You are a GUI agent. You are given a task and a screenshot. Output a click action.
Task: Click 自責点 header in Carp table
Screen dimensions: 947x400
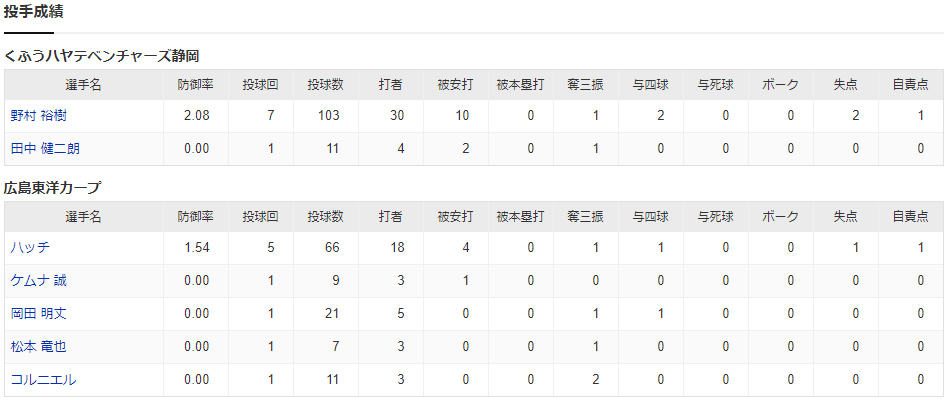(910, 216)
